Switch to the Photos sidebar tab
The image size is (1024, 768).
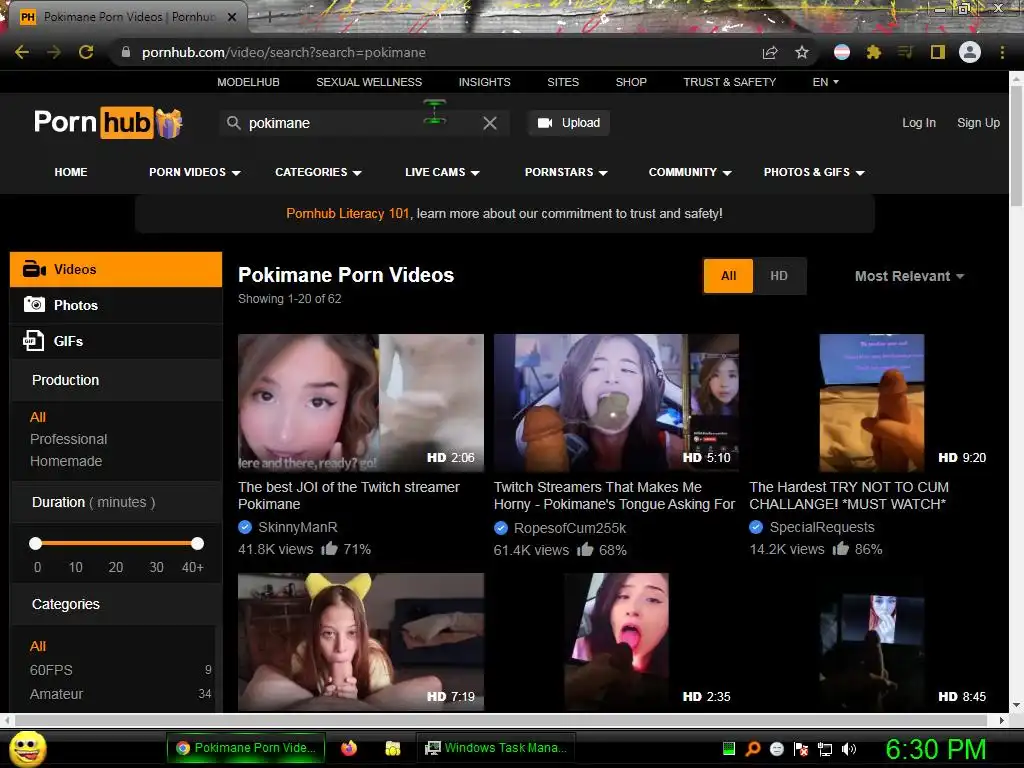(116, 305)
